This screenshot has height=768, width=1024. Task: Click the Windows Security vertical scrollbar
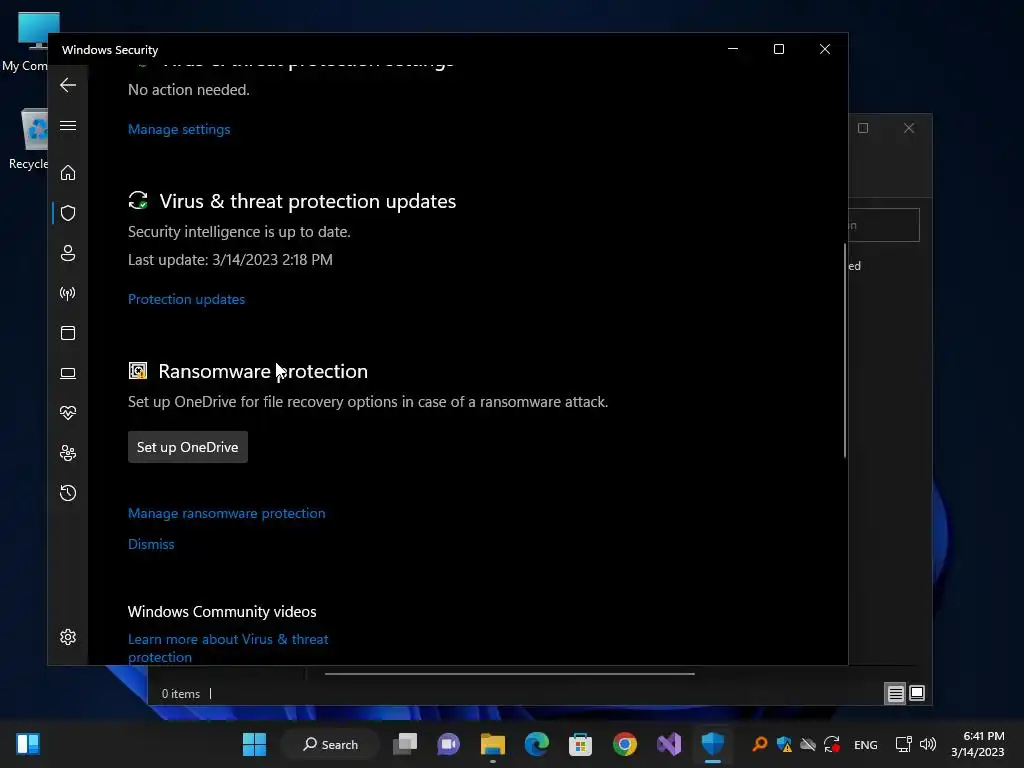pos(844,350)
